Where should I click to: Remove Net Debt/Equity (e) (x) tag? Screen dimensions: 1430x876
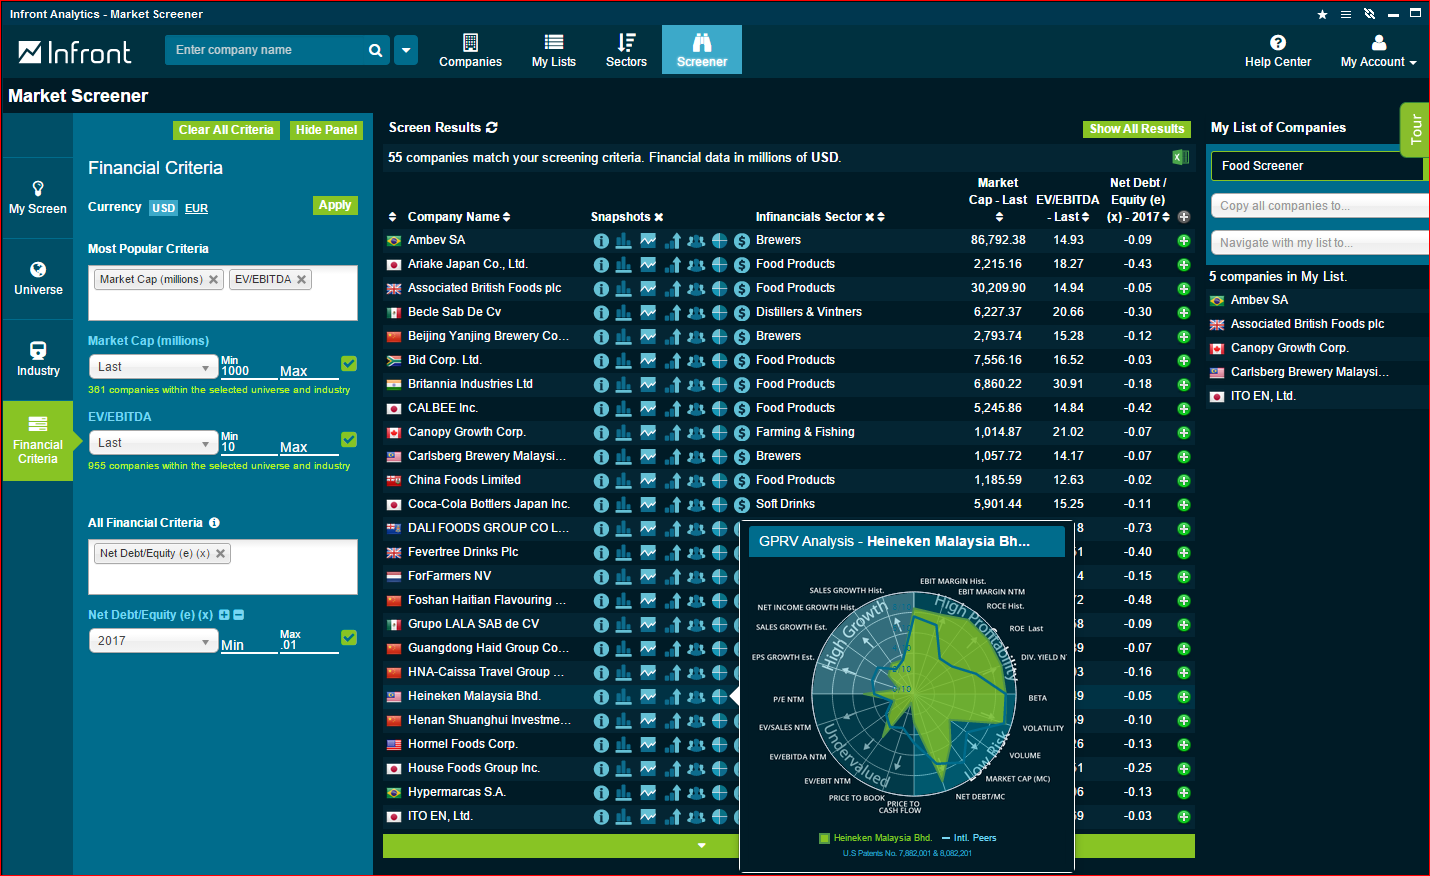220,553
